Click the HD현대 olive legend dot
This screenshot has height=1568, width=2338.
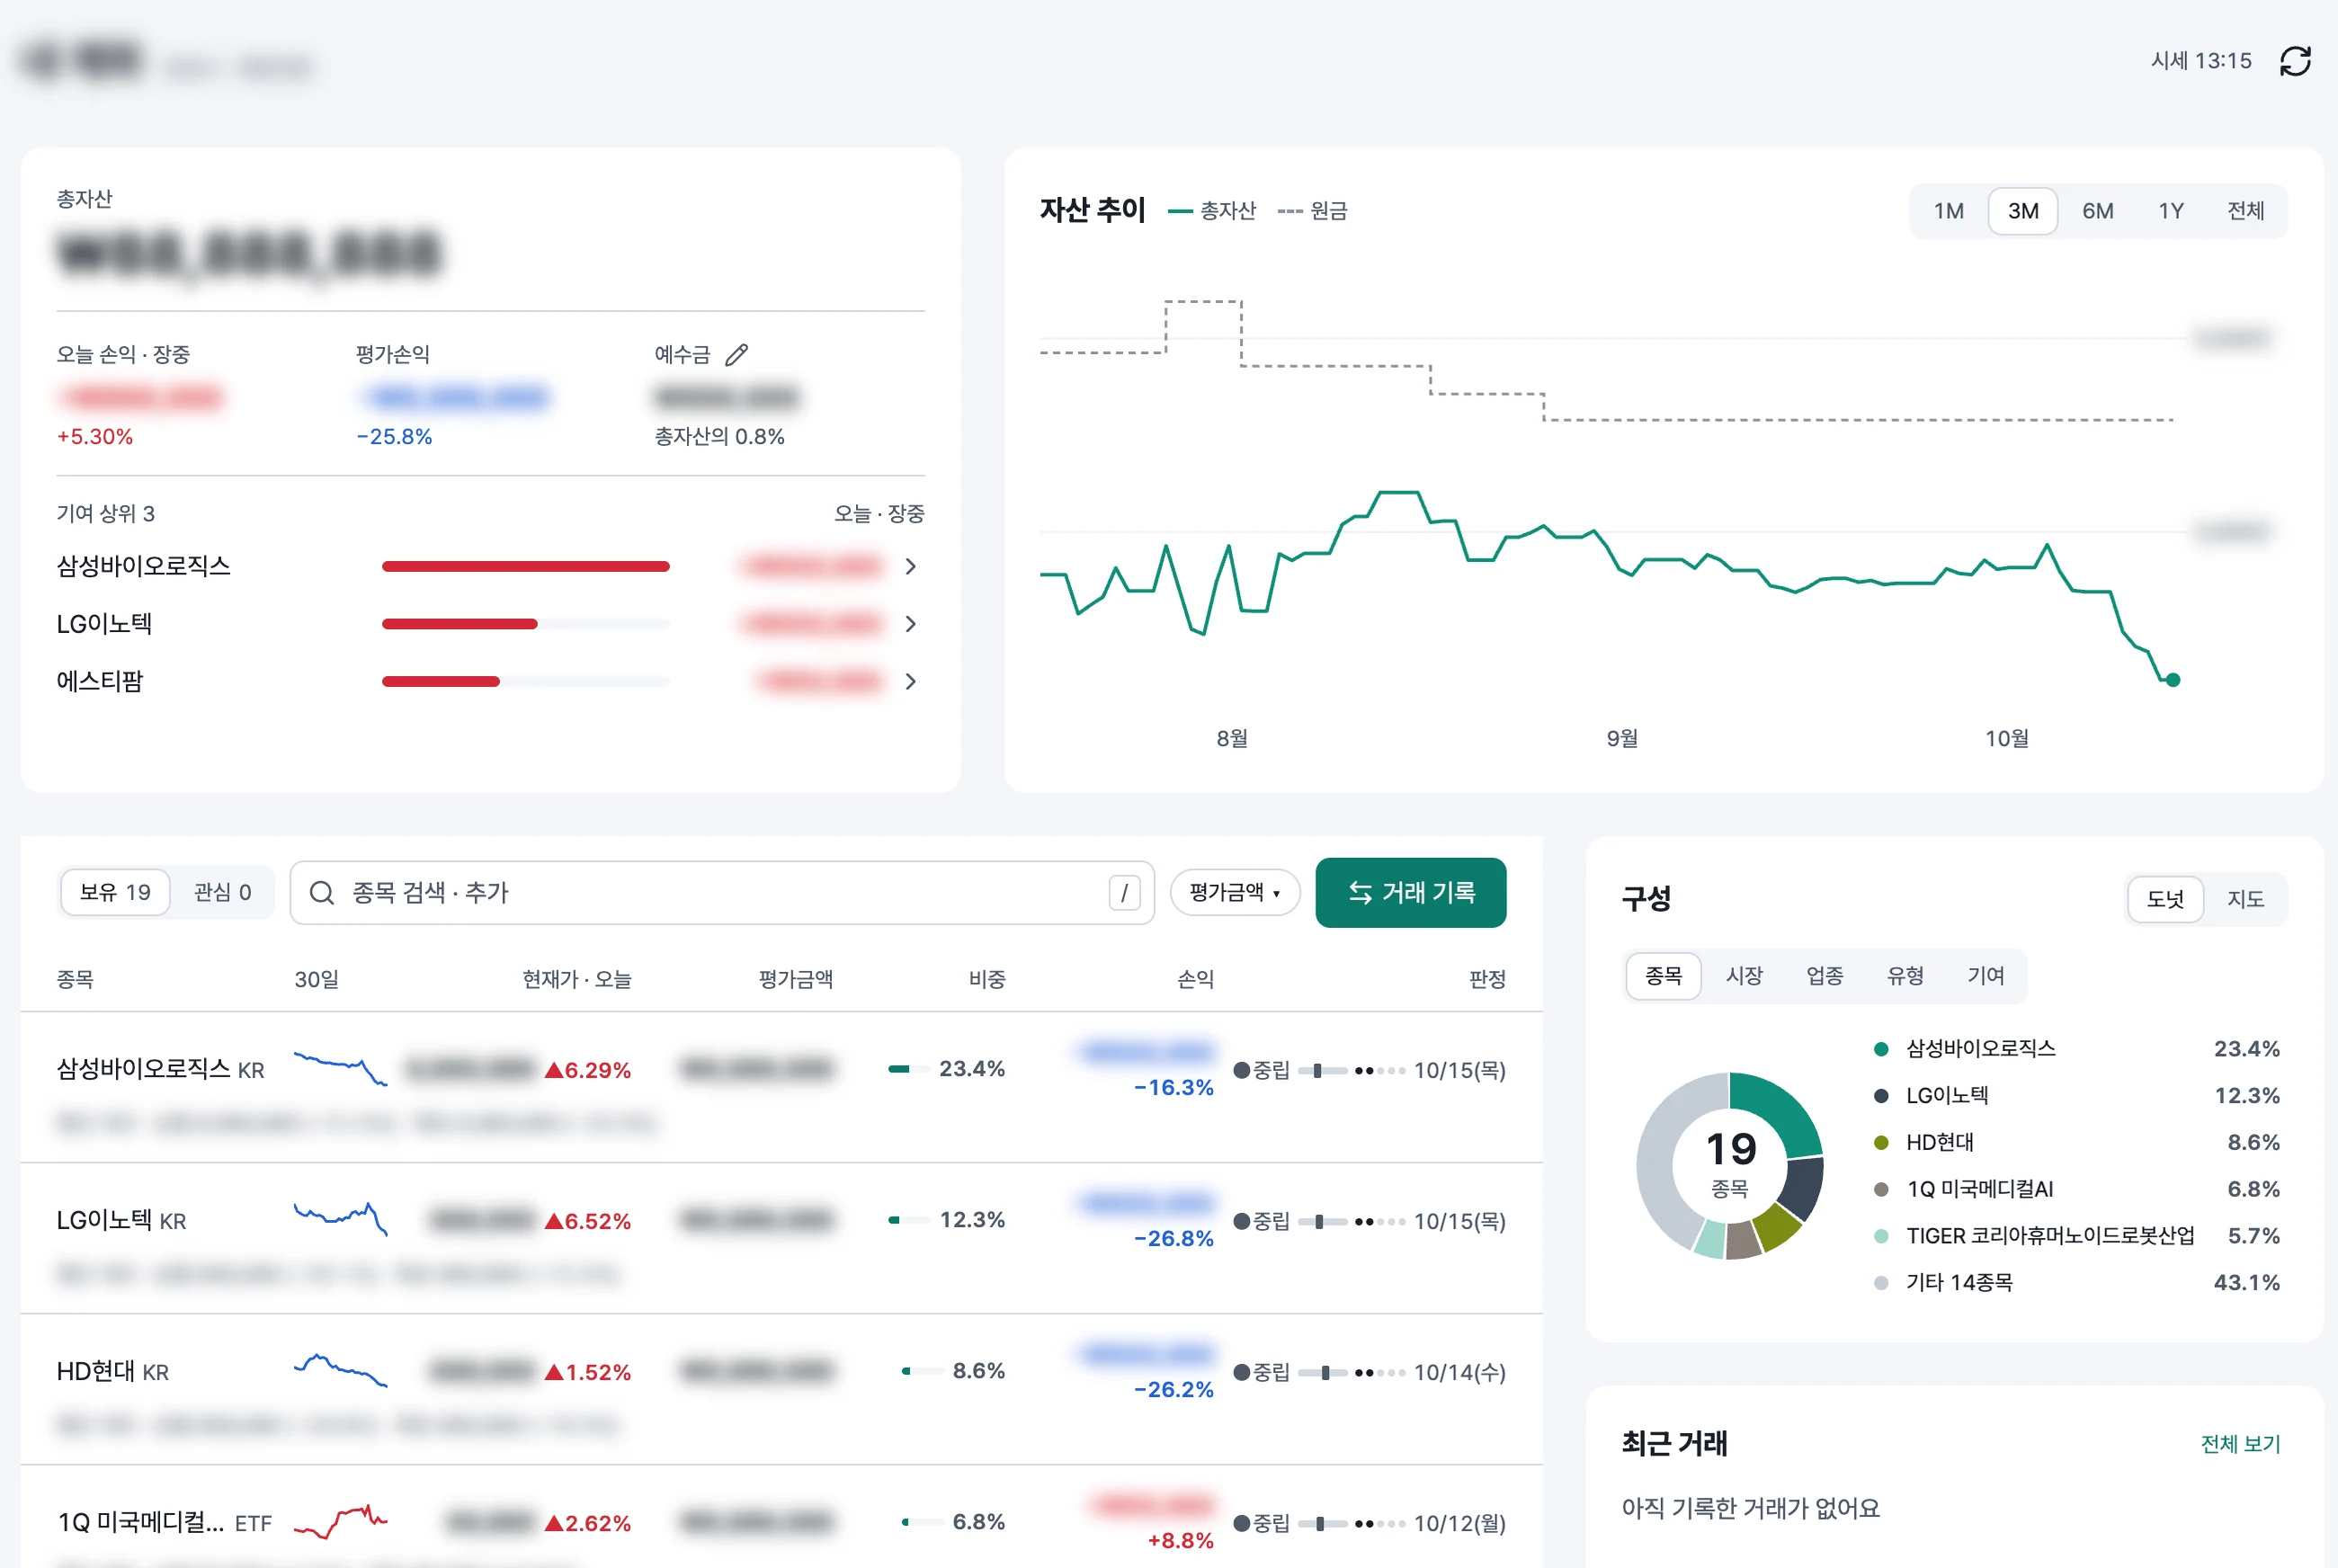[x=1880, y=1142]
